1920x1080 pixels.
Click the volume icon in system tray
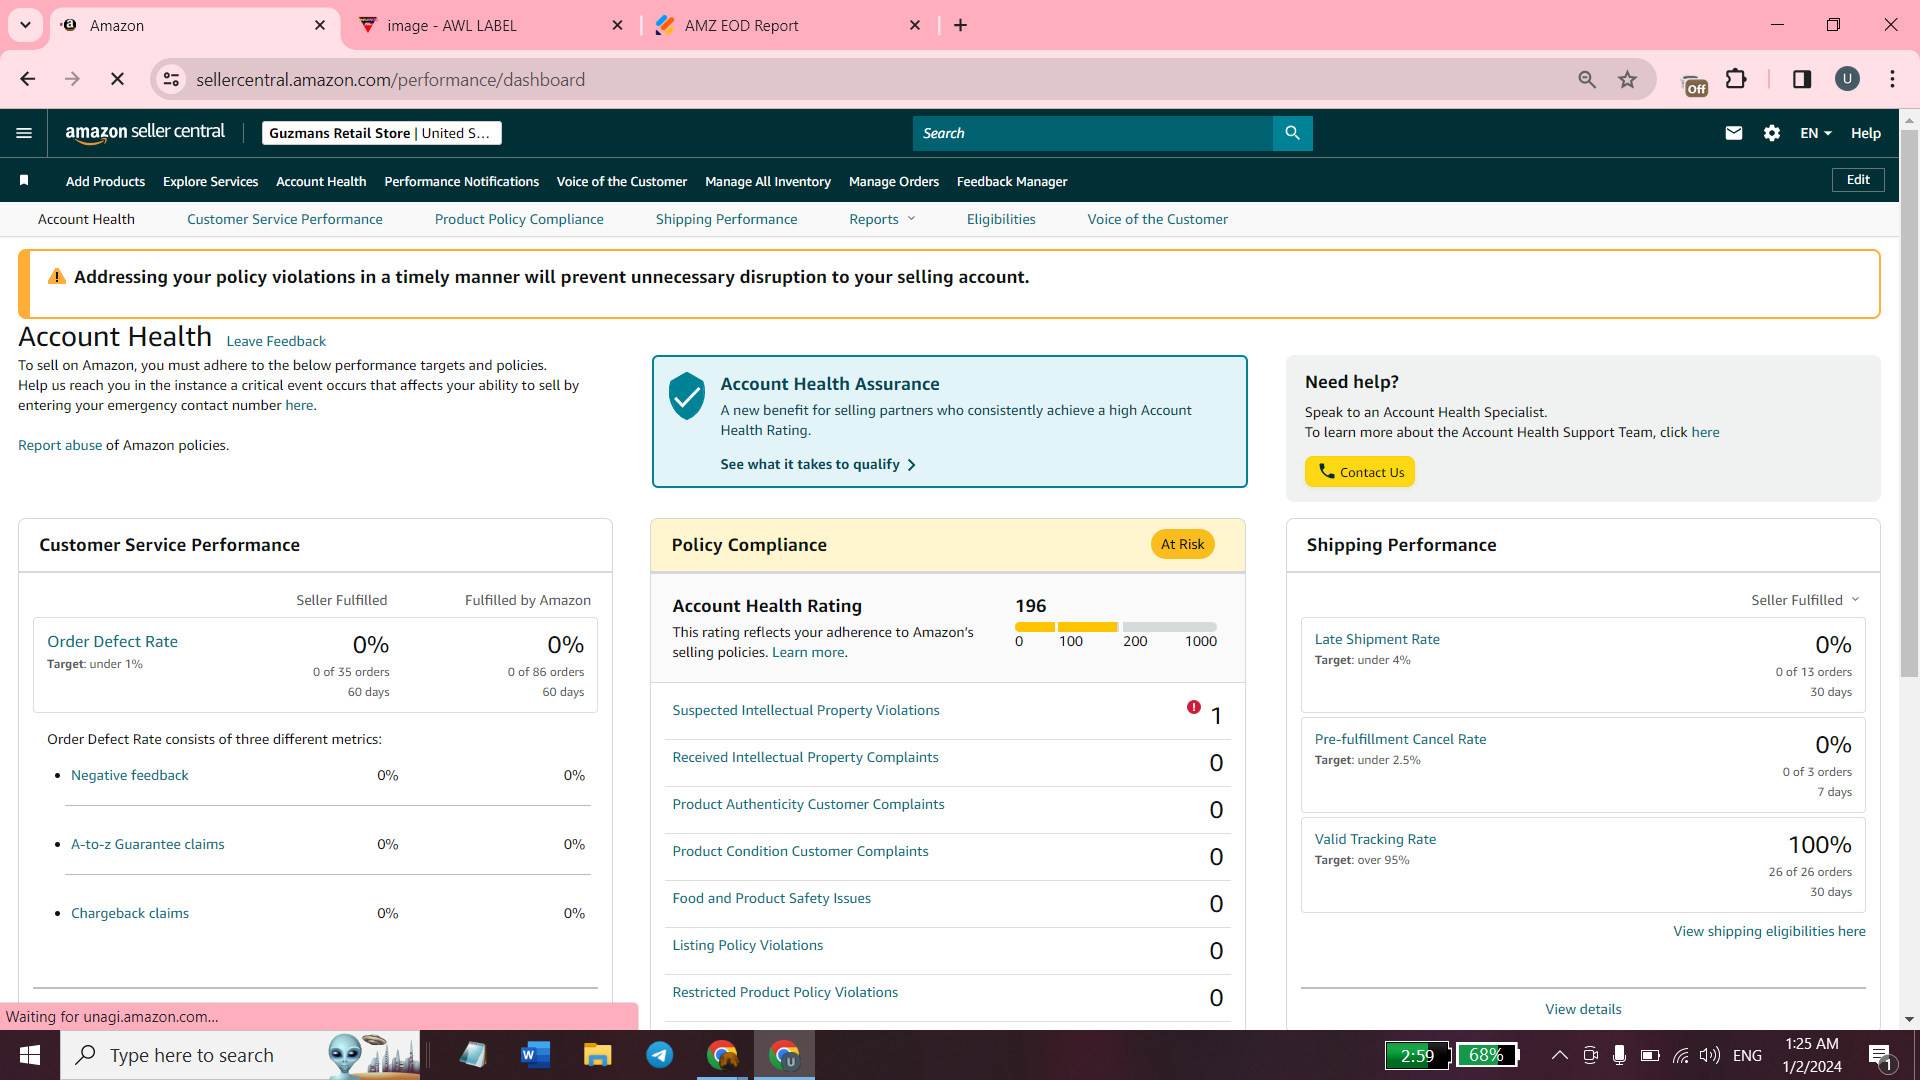tap(1710, 1055)
